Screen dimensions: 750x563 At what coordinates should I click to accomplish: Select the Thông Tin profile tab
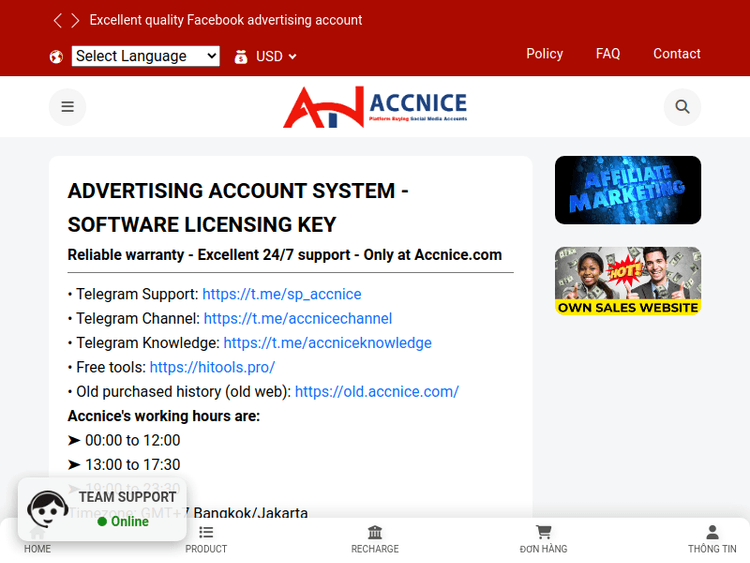(712, 540)
